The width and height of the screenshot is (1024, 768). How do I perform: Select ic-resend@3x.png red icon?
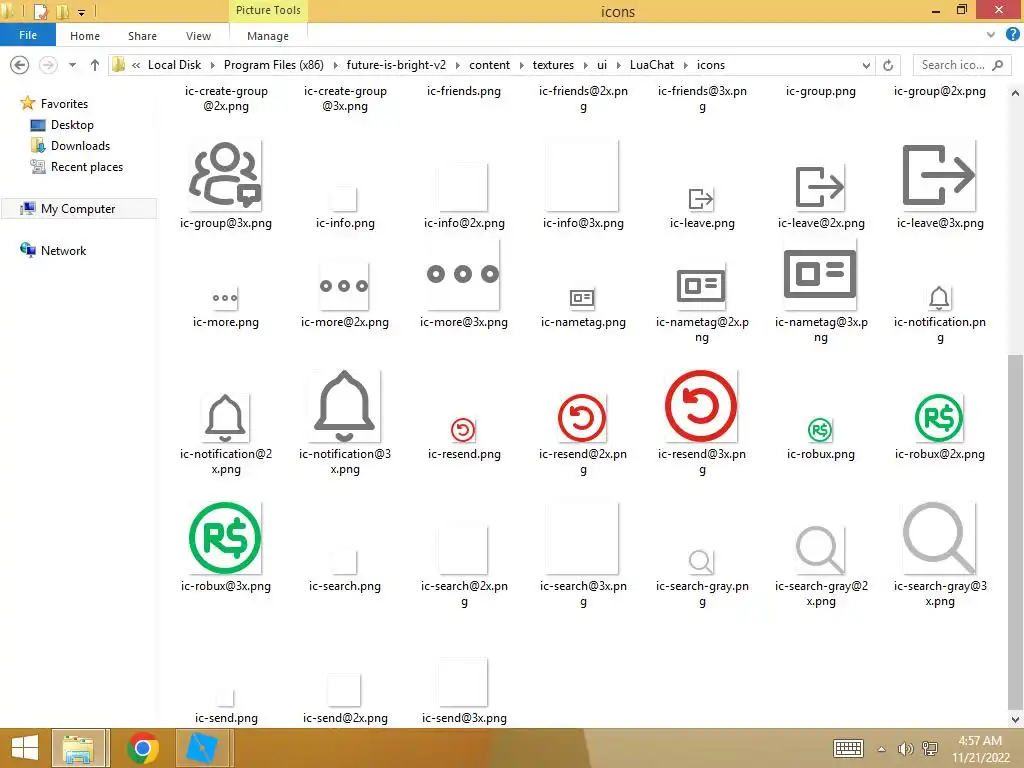pyautogui.click(x=701, y=406)
